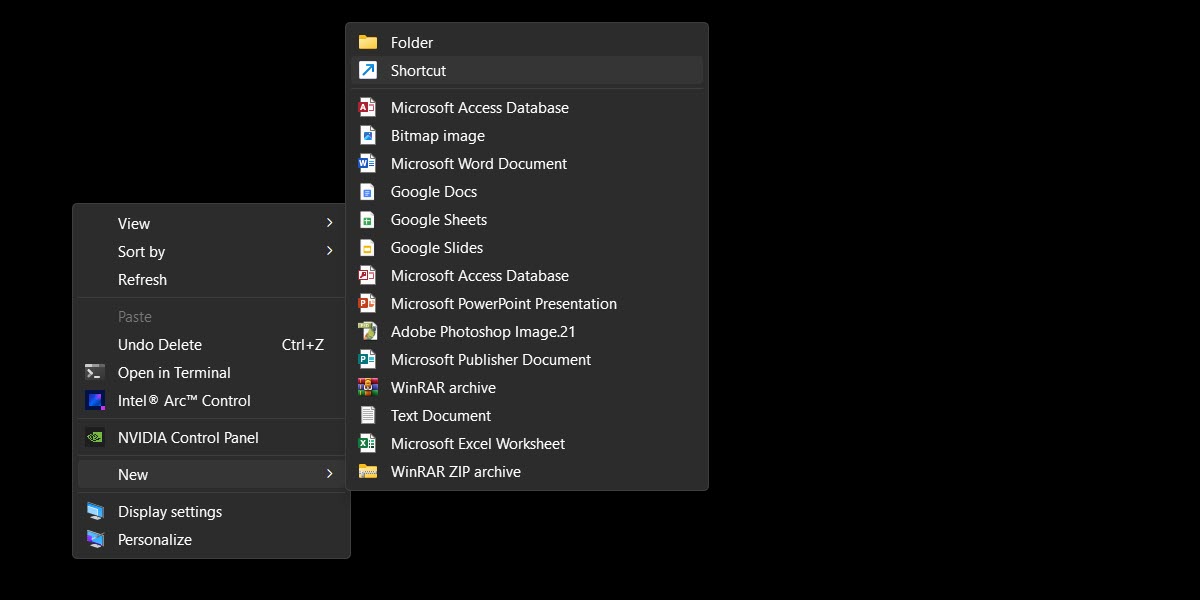Image resolution: width=1200 pixels, height=600 pixels.
Task: Open the New submenu arrow
Action: pos(330,474)
